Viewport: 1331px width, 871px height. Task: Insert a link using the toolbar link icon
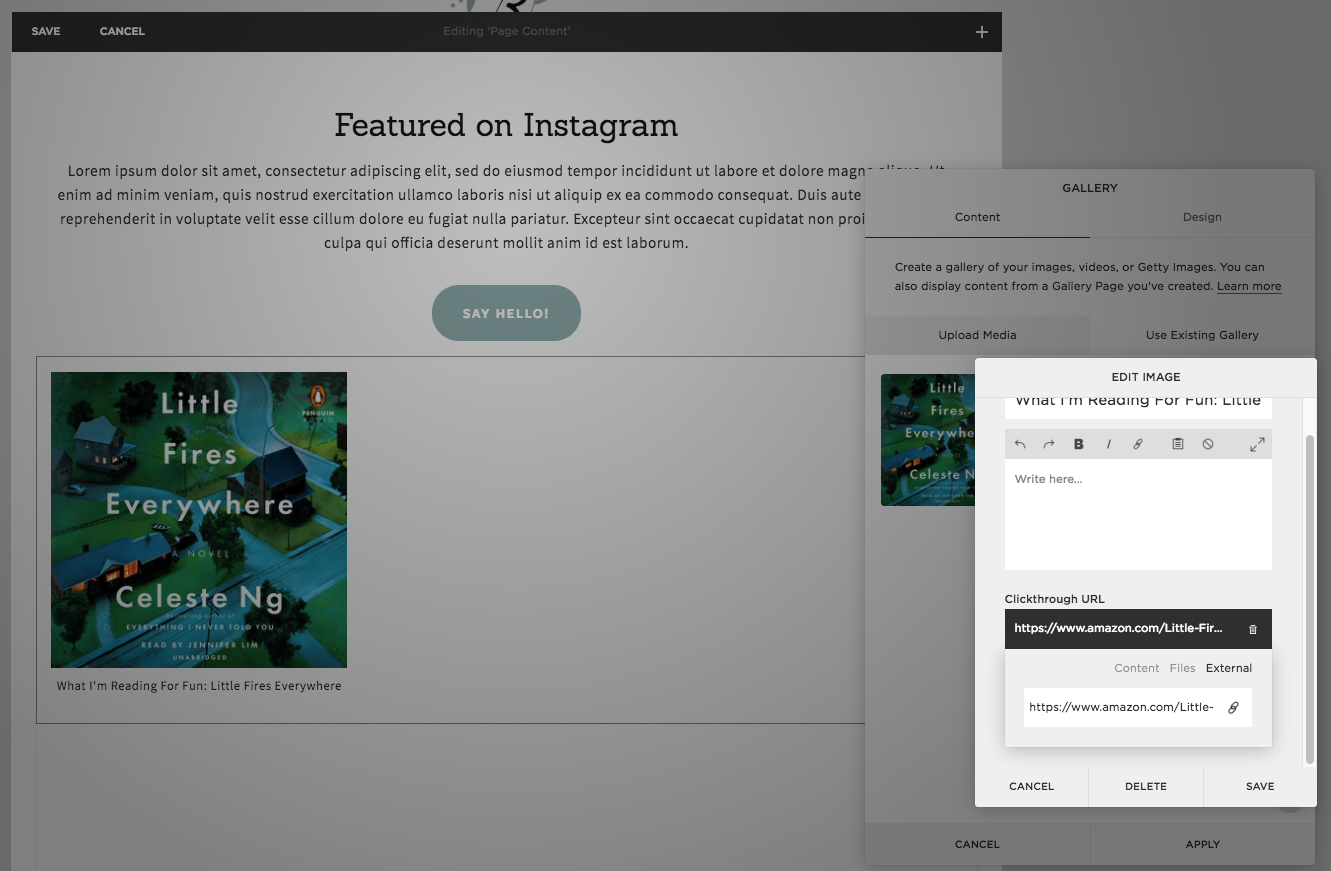(1138, 444)
